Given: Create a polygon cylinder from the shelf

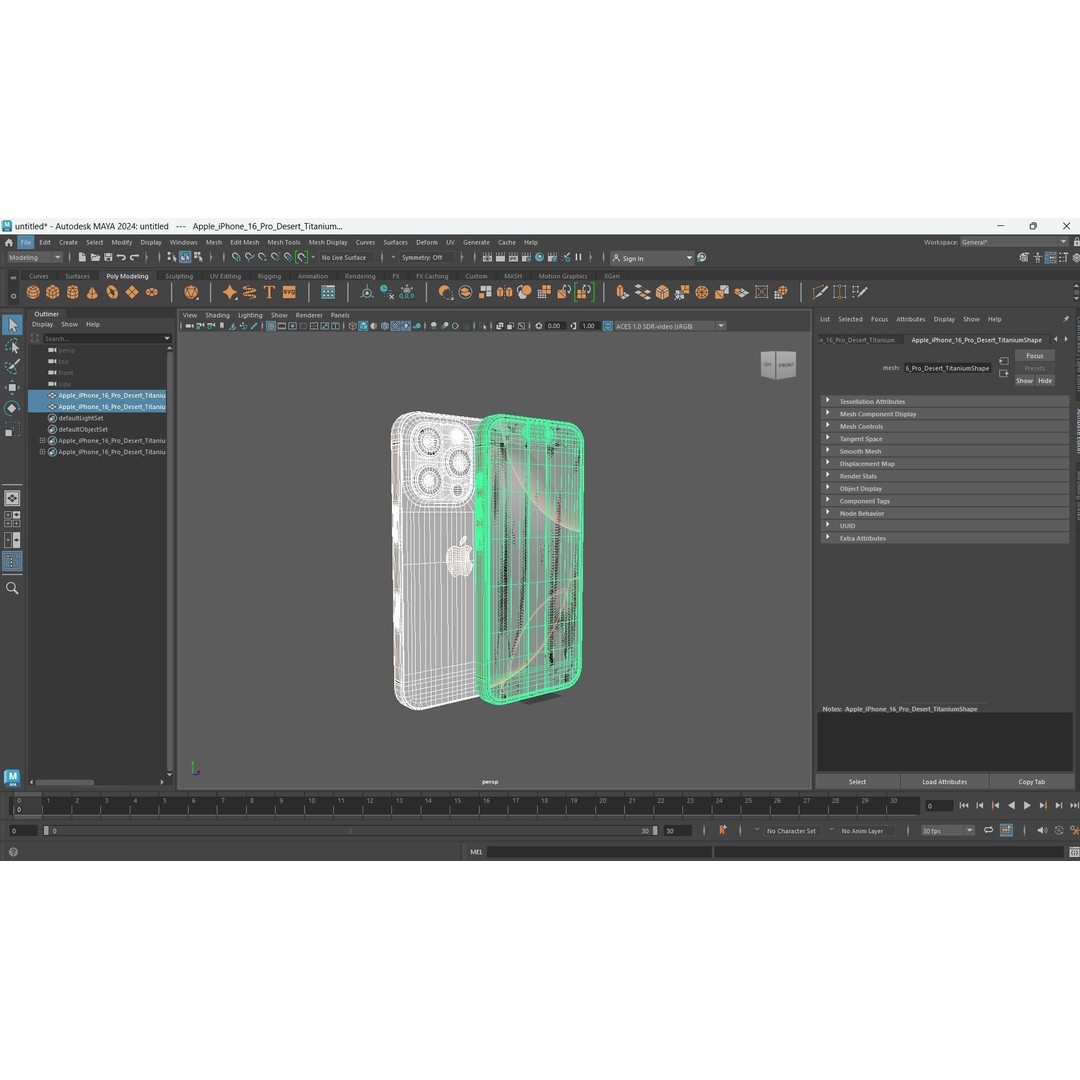Looking at the screenshot, I should [x=72, y=292].
